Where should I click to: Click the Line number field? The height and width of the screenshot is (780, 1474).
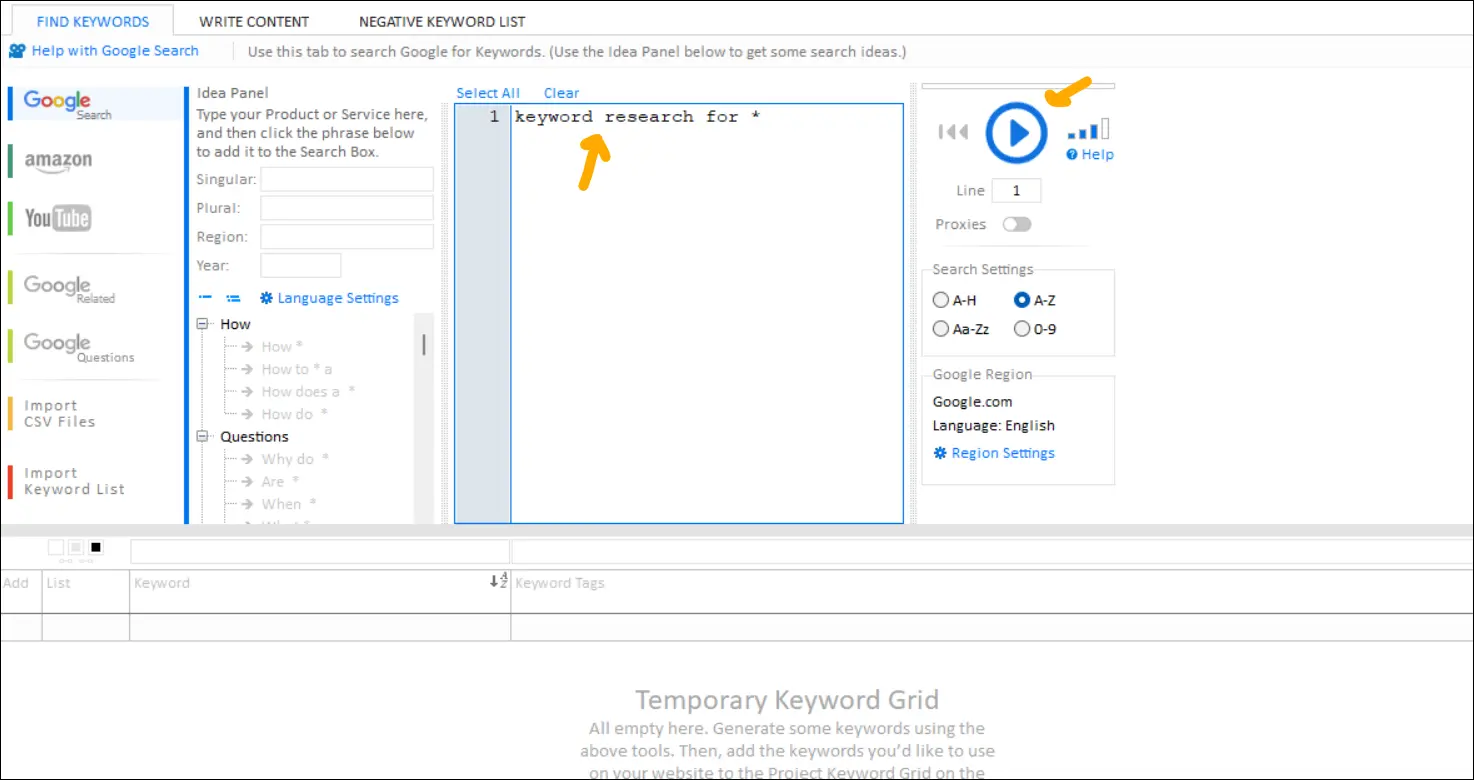pos(1017,190)
